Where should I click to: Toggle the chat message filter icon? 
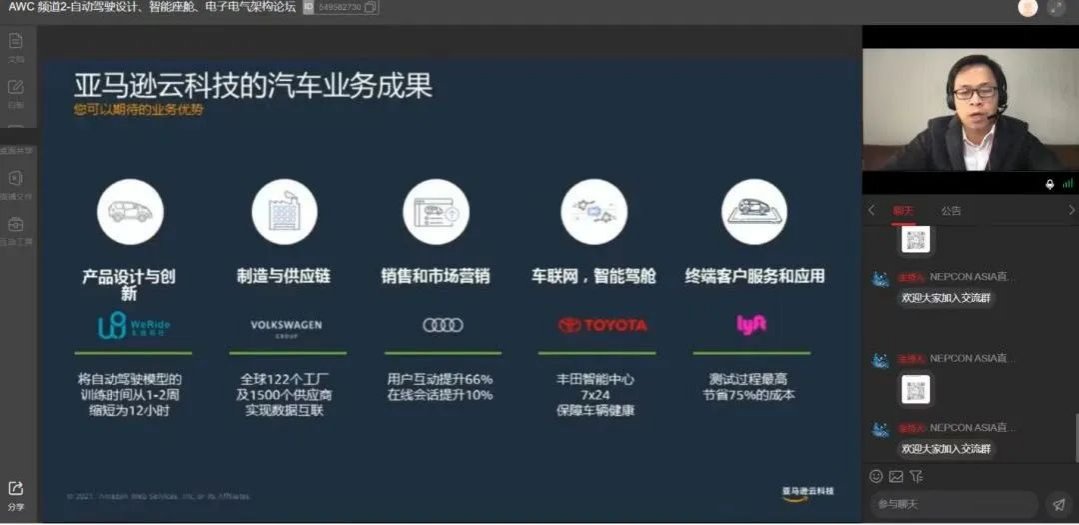[916, 476]
